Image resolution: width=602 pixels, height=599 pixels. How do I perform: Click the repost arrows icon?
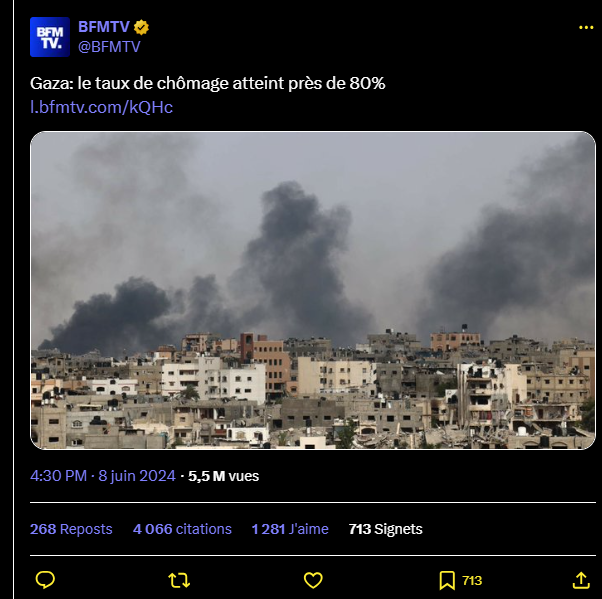tap(179, 580)
